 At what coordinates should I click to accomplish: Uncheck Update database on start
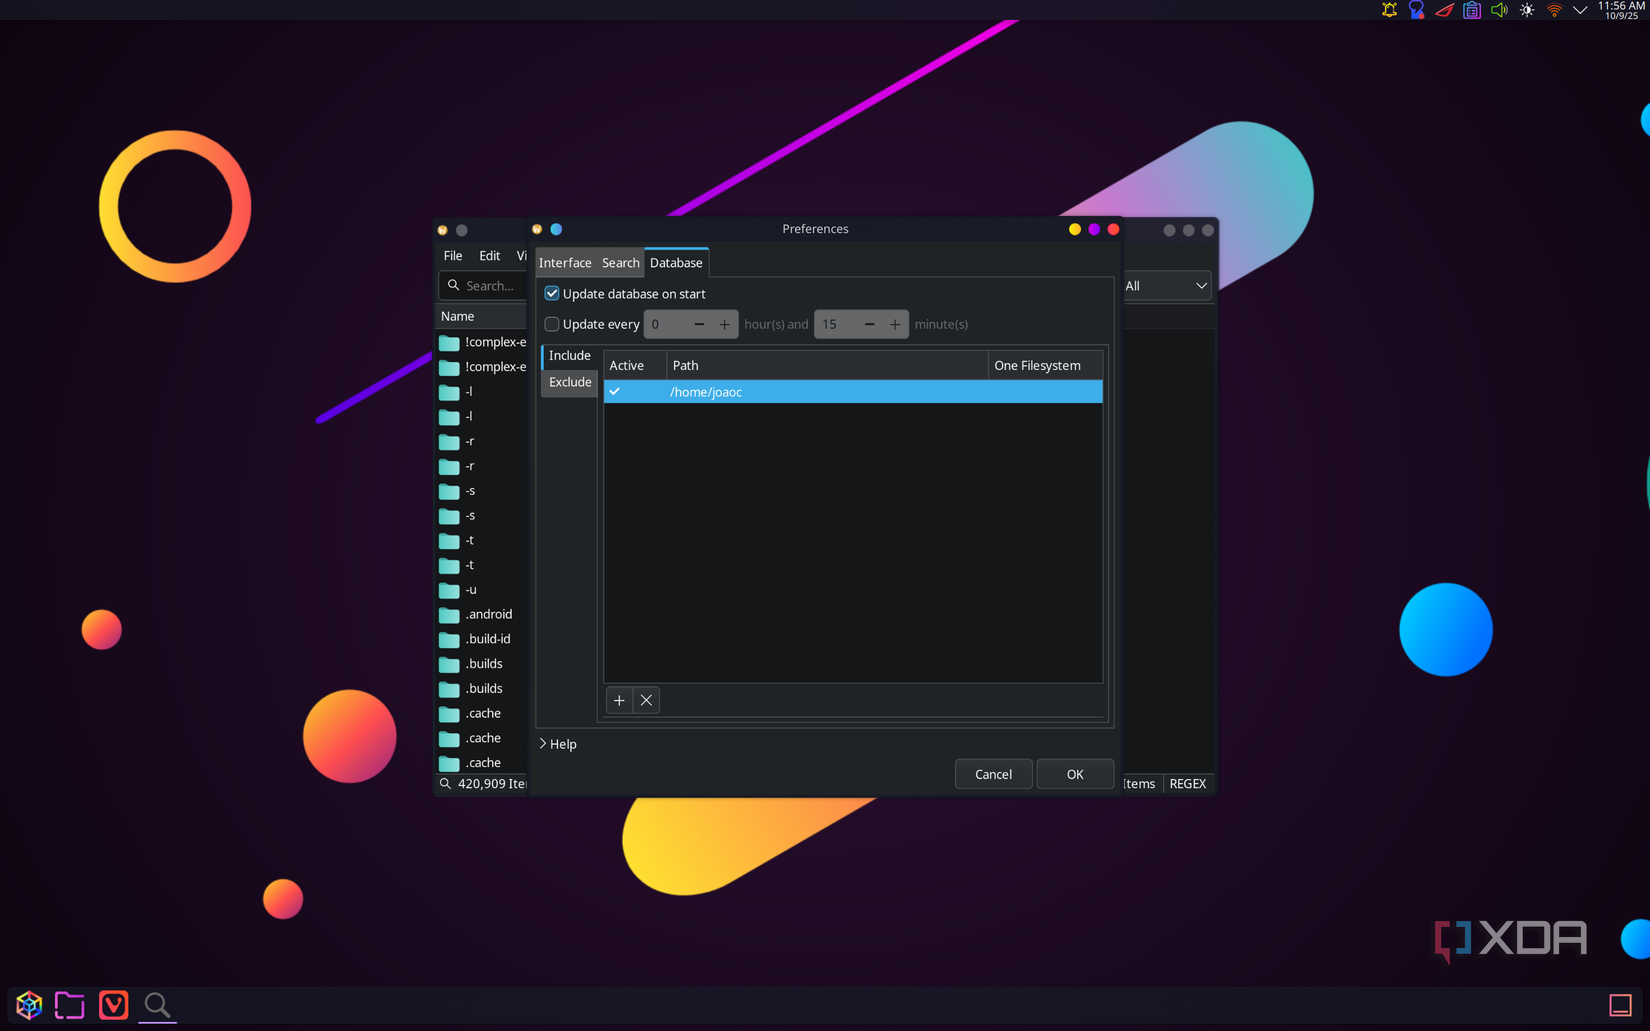click(552, 293)
